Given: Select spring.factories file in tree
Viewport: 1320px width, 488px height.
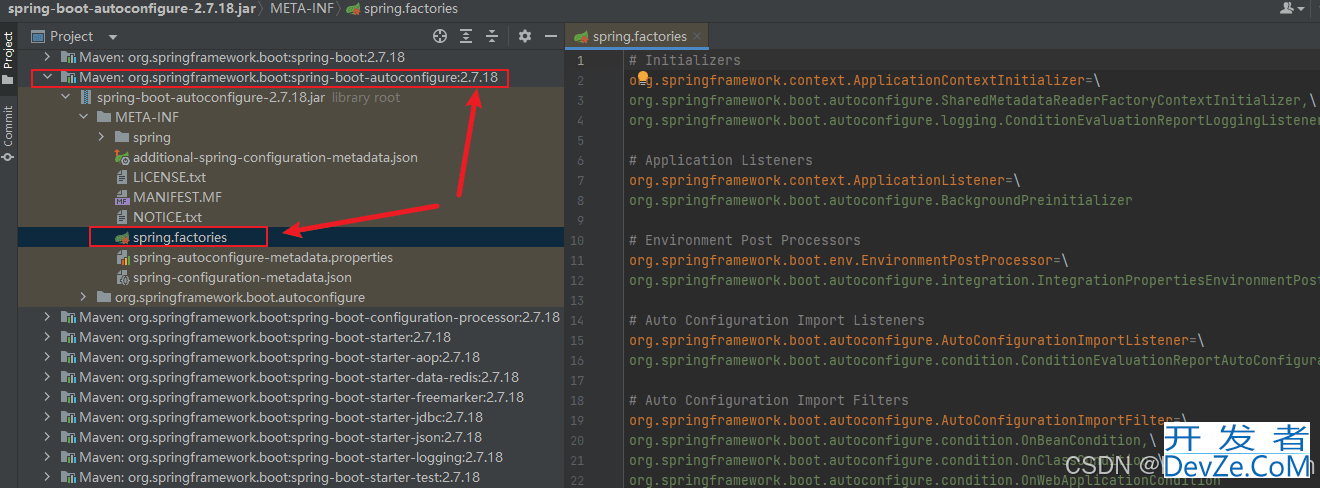Looking at the screenshot, I should tap(180, 237).
